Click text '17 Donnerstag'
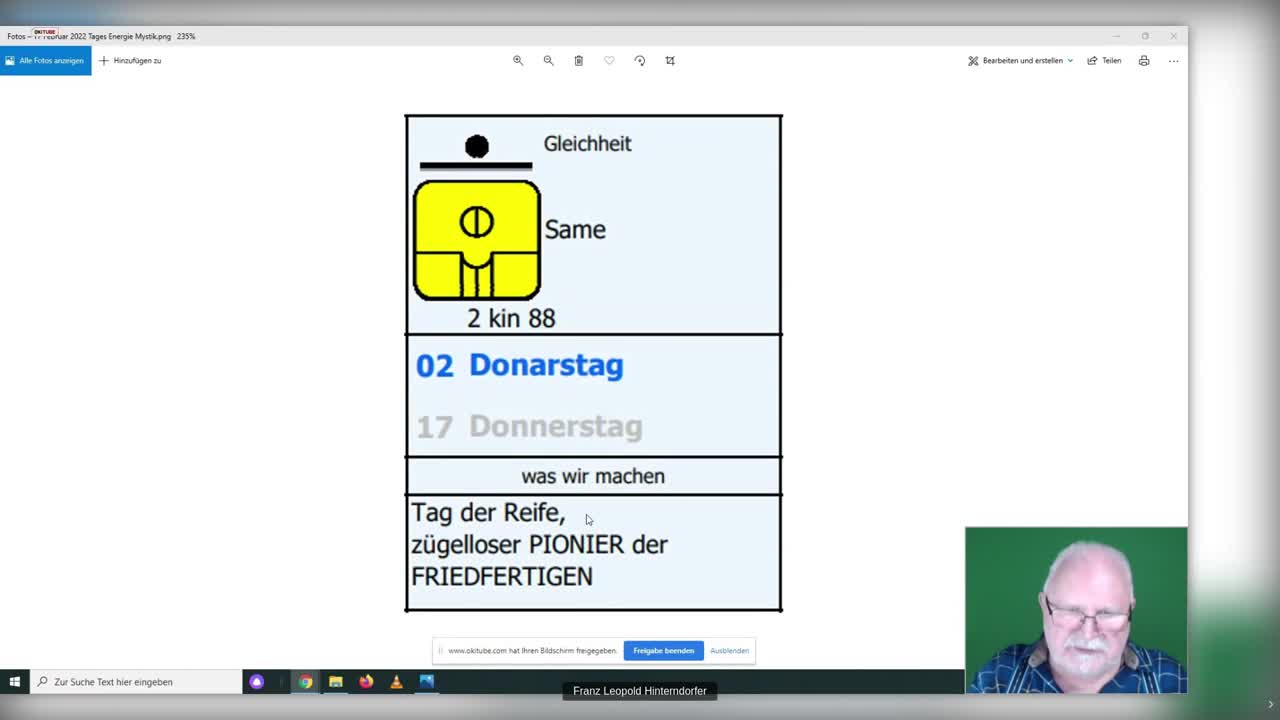The width and height of the screenshot is (1280, 720). click(x=529, y=426)
